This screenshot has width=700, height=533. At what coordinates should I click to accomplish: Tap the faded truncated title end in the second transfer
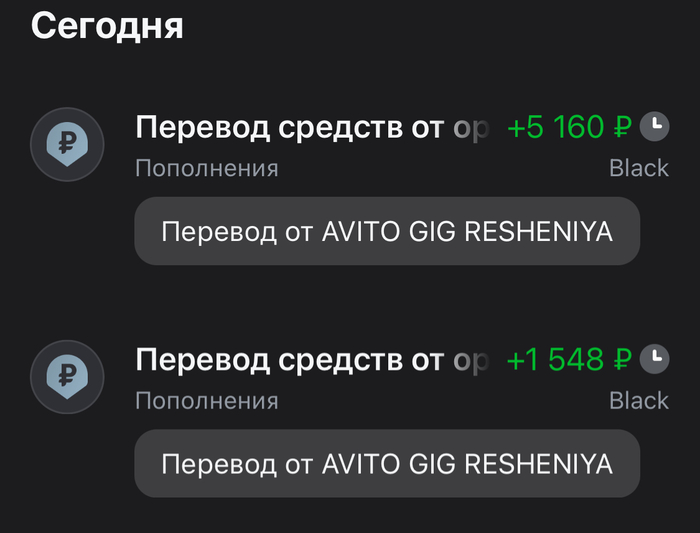[472, 360]
